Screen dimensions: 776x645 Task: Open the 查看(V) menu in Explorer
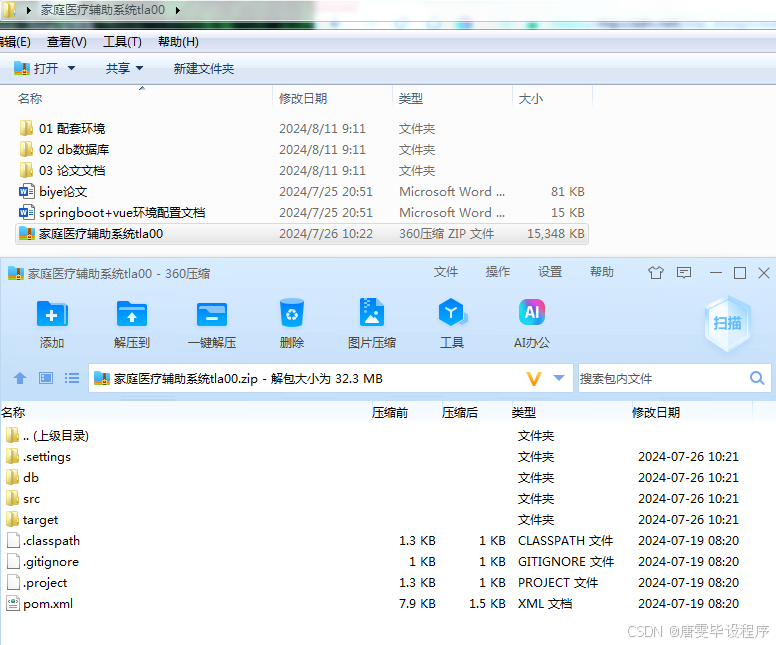click(66, 42)
